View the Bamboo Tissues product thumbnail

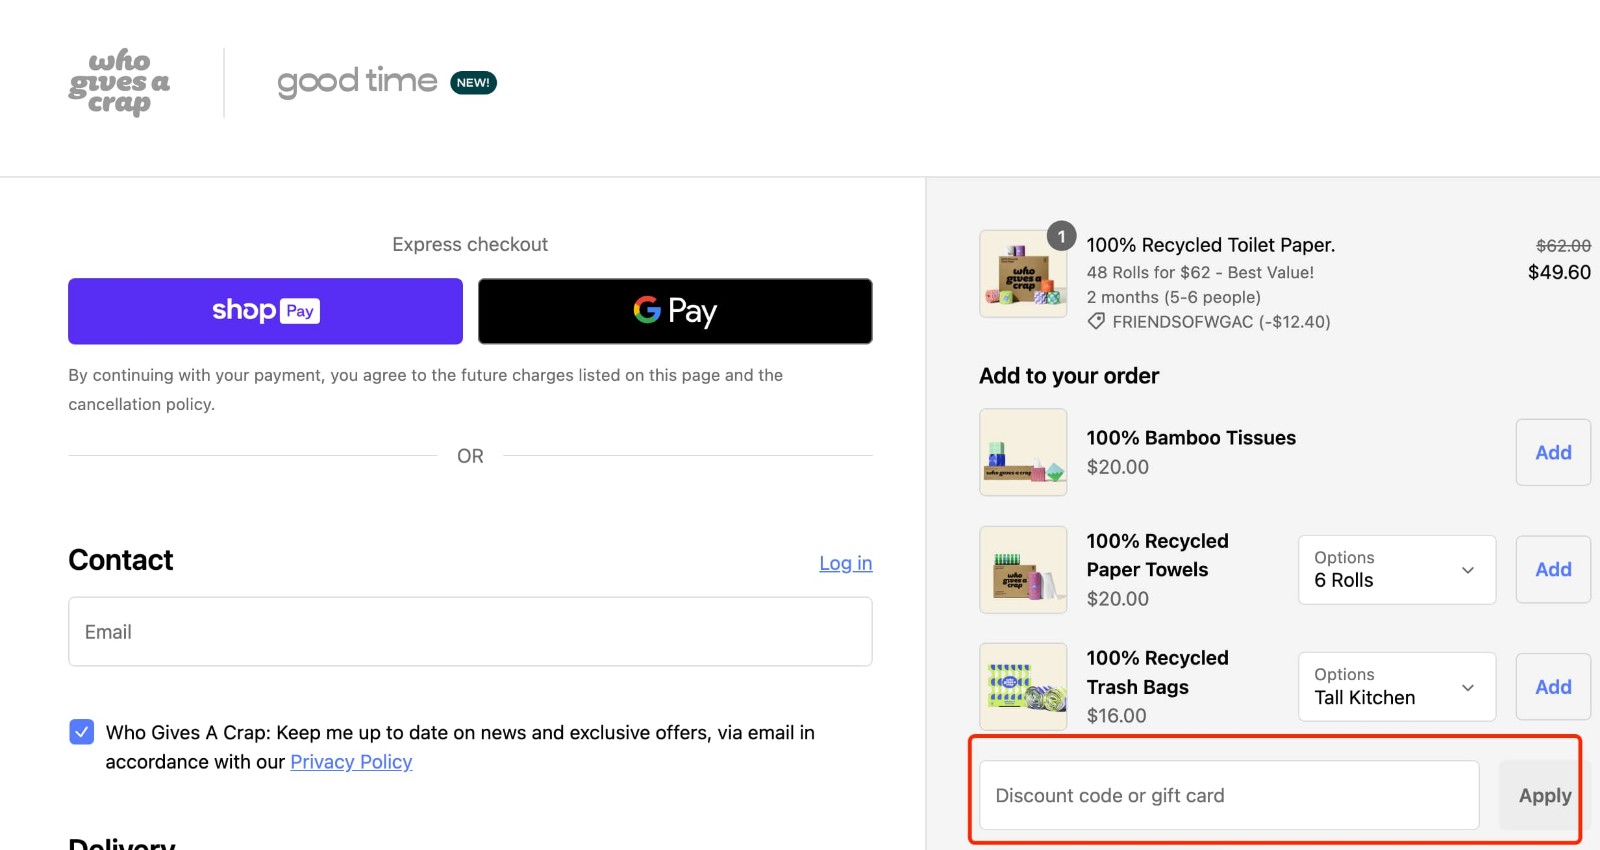[x=1023, y=452]
